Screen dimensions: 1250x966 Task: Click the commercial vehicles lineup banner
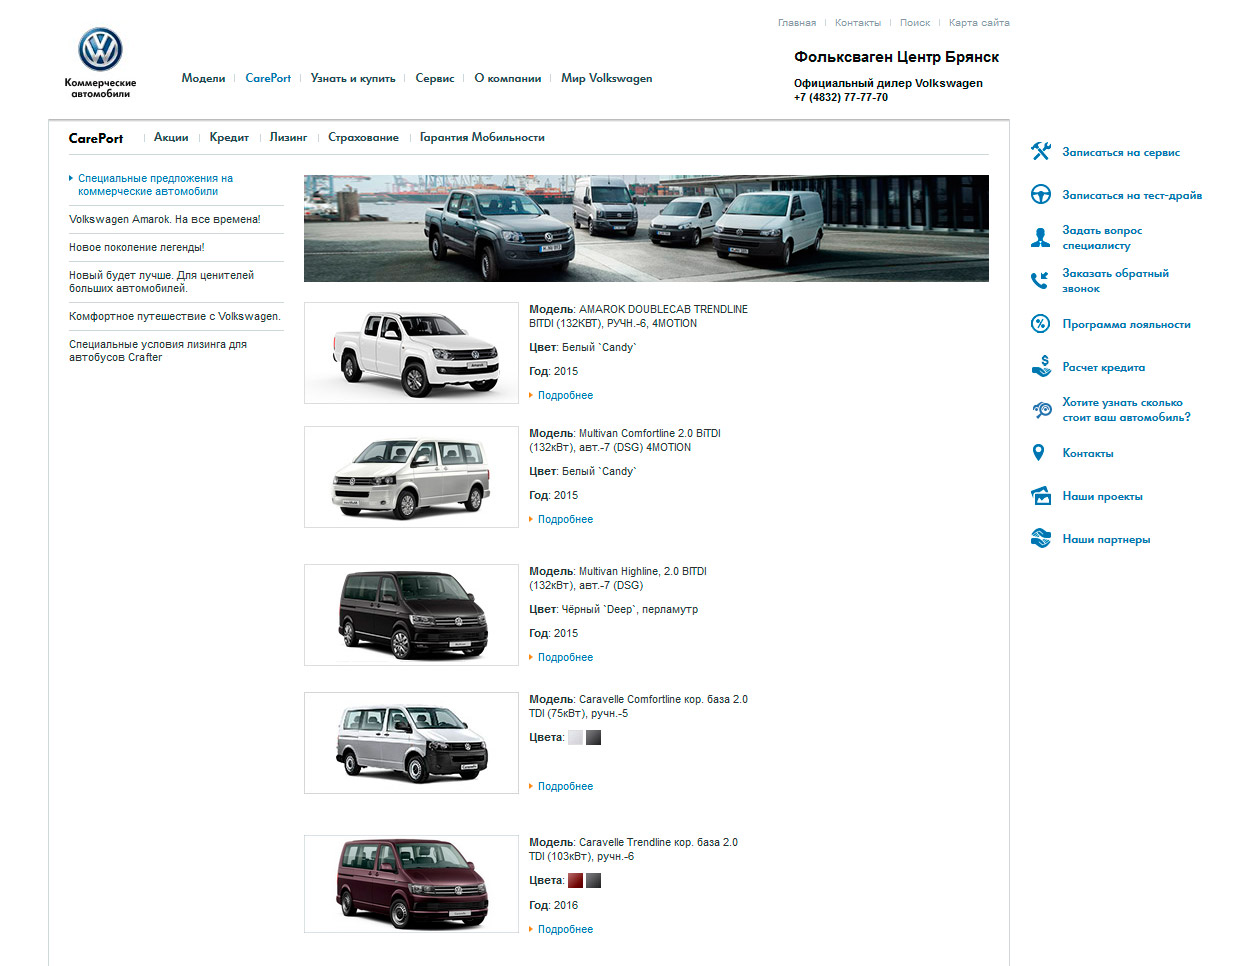646,228
